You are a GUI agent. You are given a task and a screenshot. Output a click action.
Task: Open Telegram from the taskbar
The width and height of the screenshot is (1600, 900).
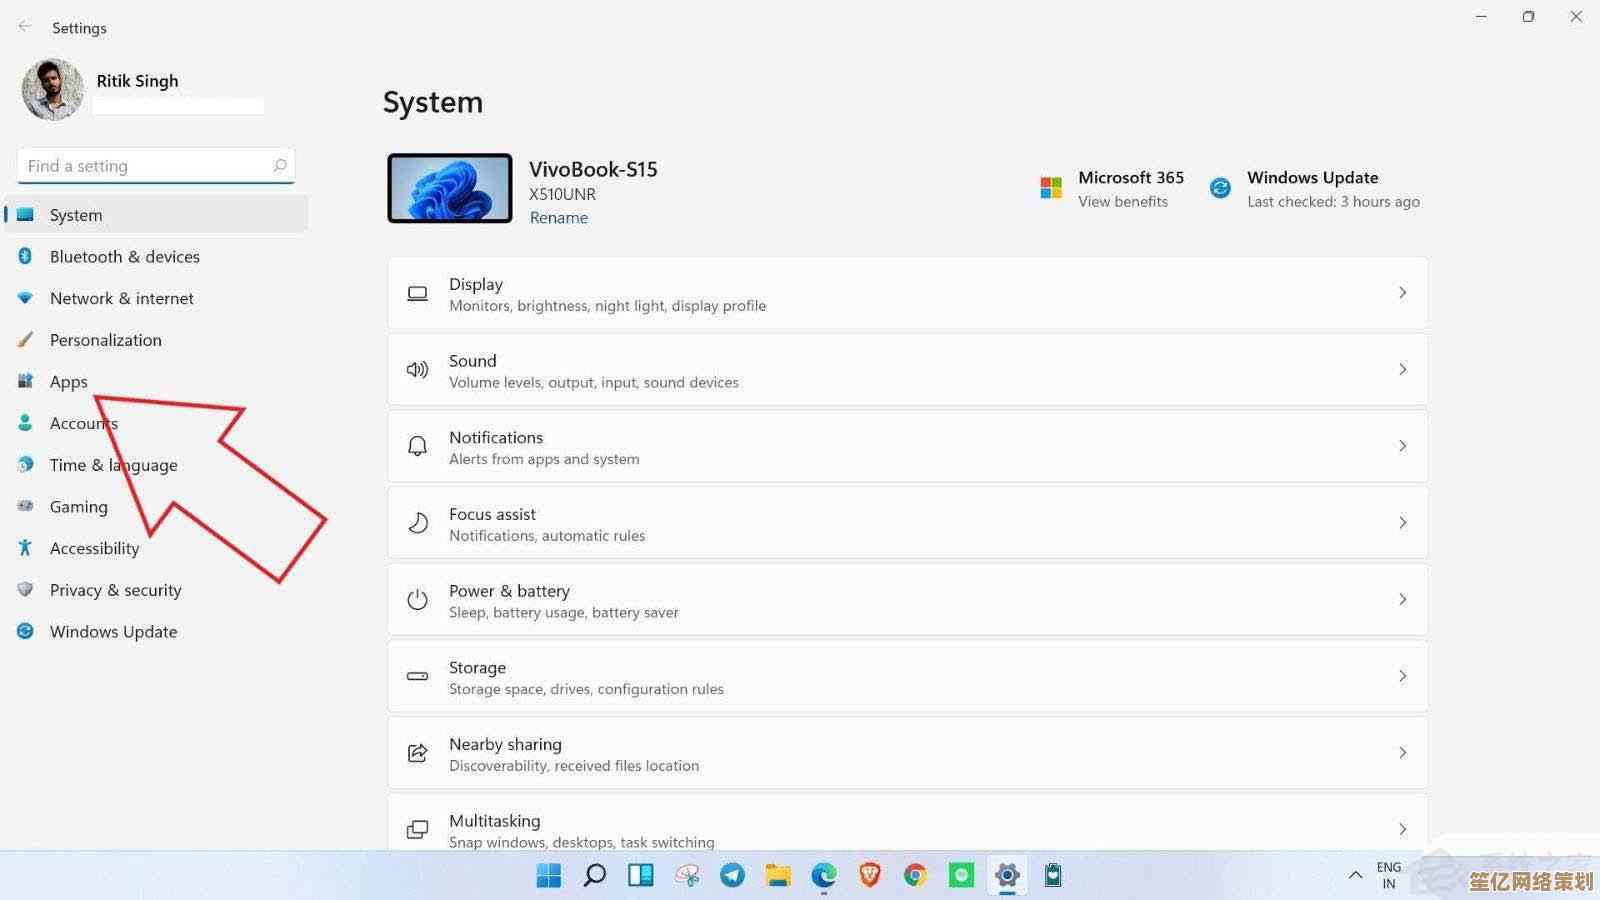pyautogui.click(x=732, y=876)
